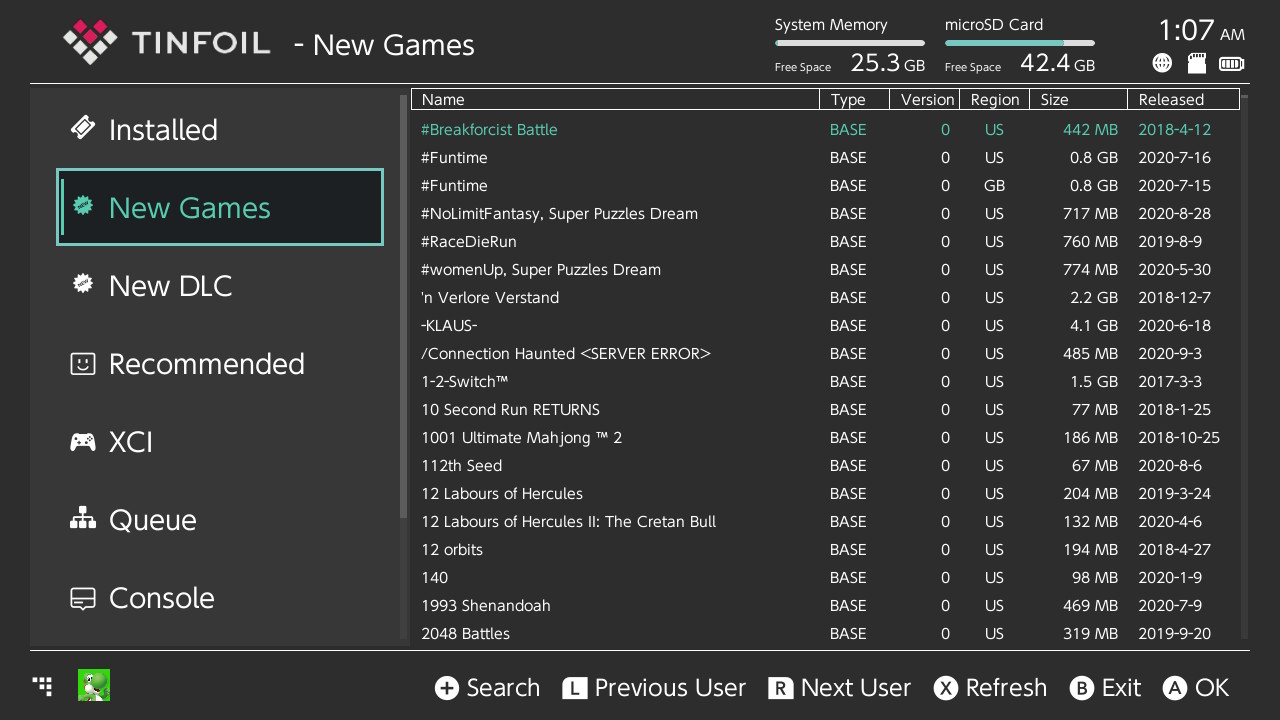Select the 112th Seed game row

[x=826, y=465]
